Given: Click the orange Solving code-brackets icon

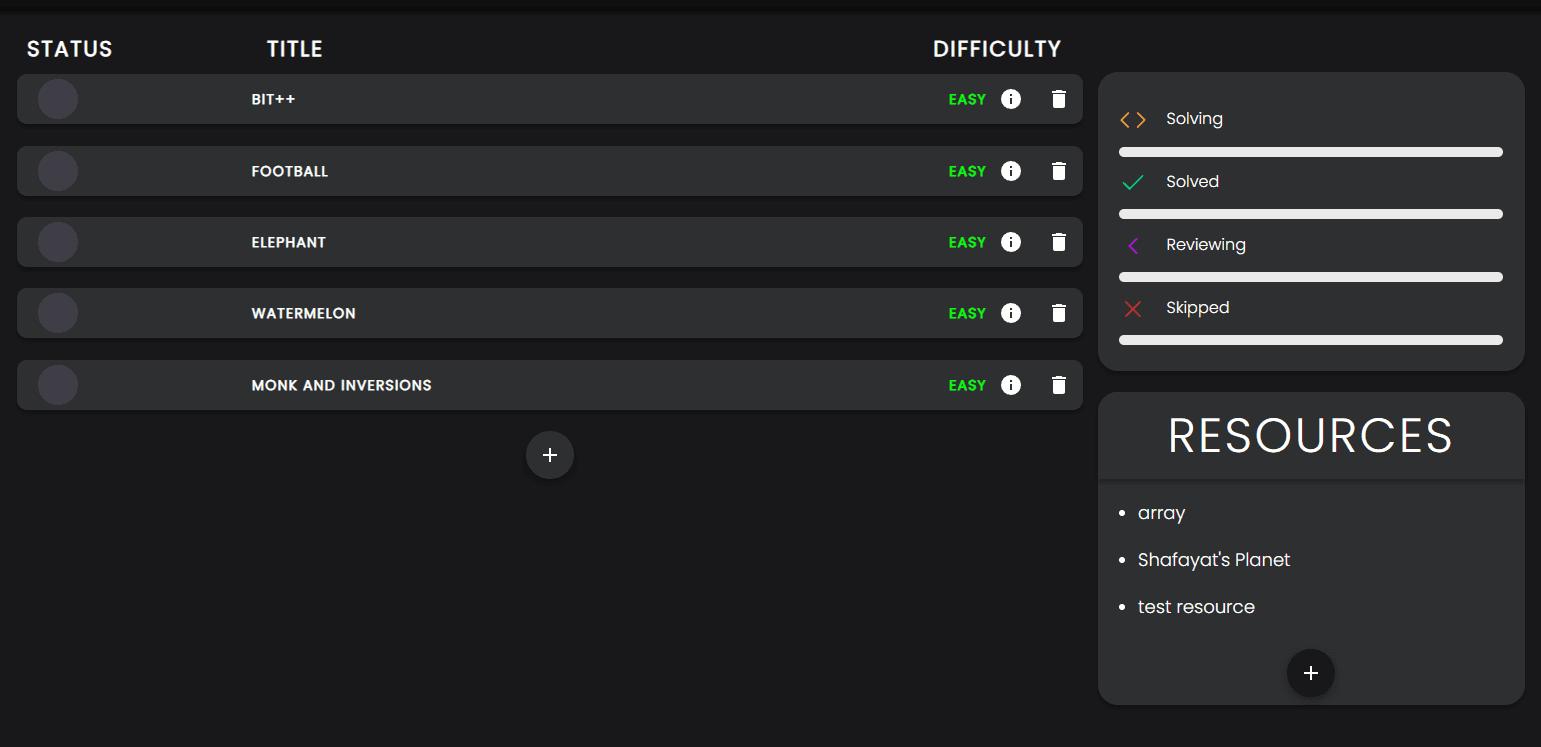Looking at the screenshot, I should coord(1133,120).
